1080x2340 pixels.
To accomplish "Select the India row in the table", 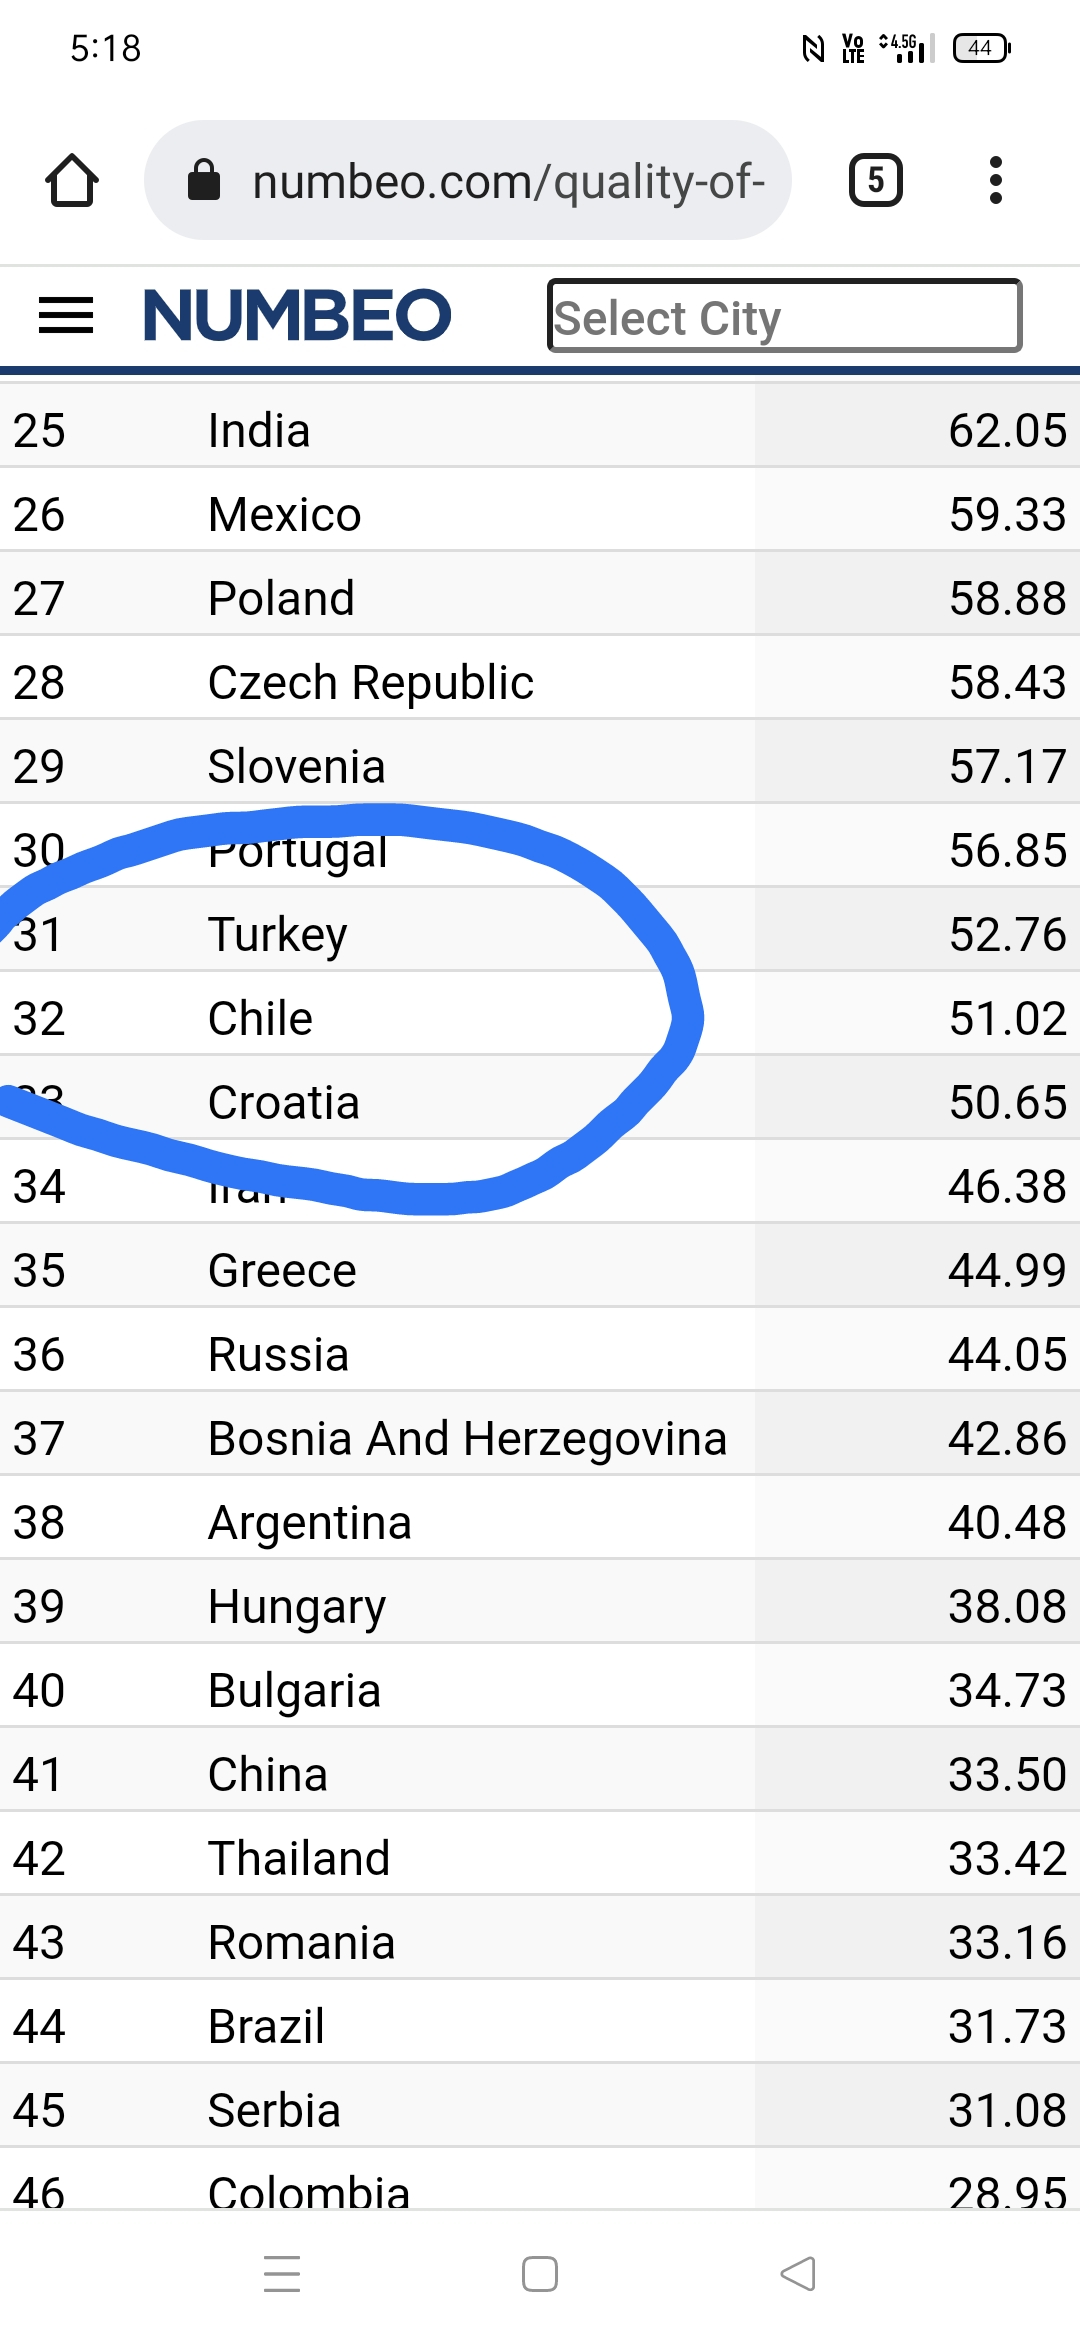I will pyautogui.click(x=540, y=430).
